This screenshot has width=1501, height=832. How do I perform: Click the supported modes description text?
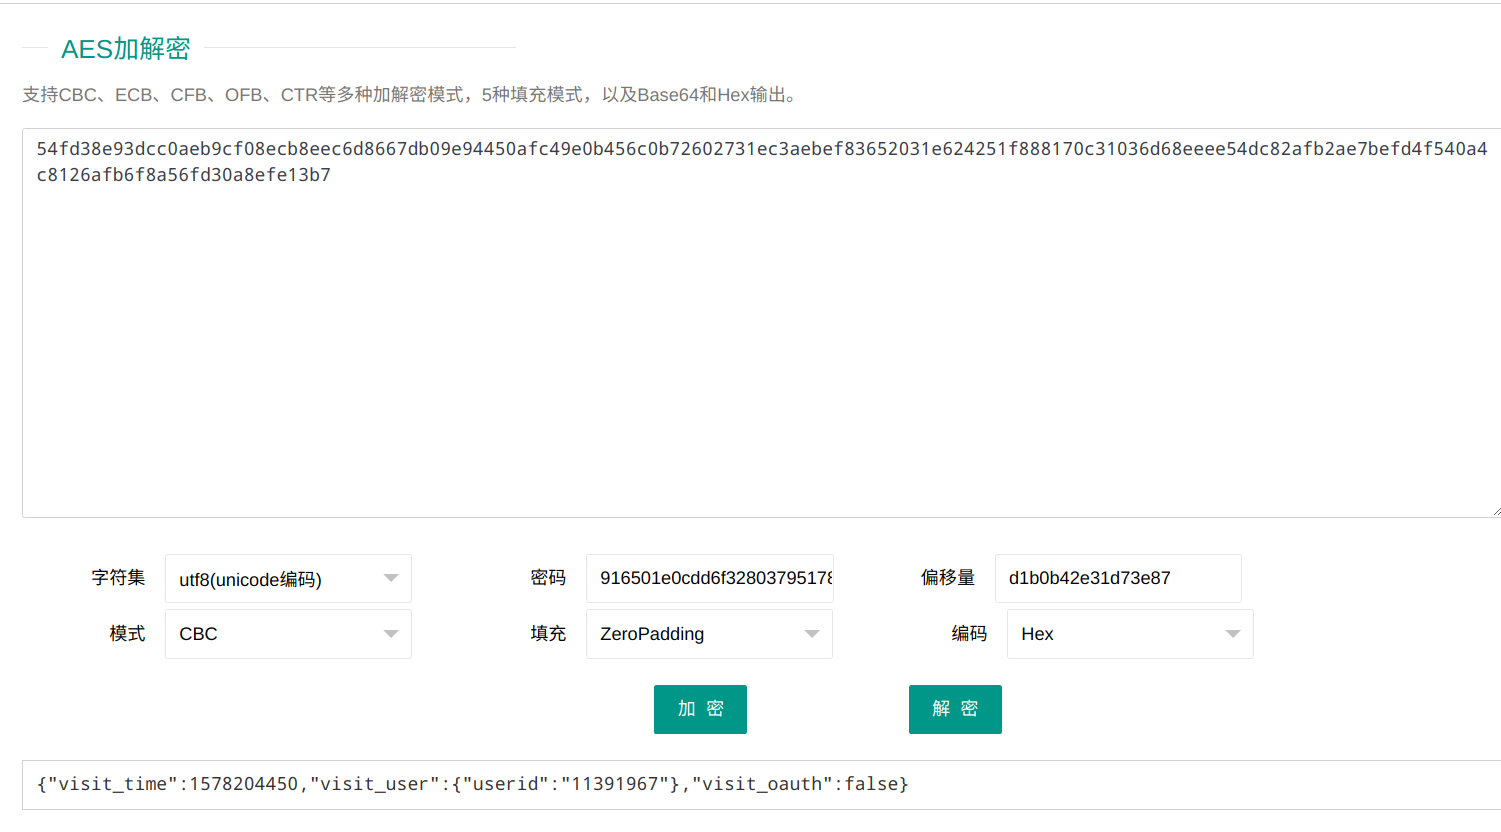tap(409, 95)
